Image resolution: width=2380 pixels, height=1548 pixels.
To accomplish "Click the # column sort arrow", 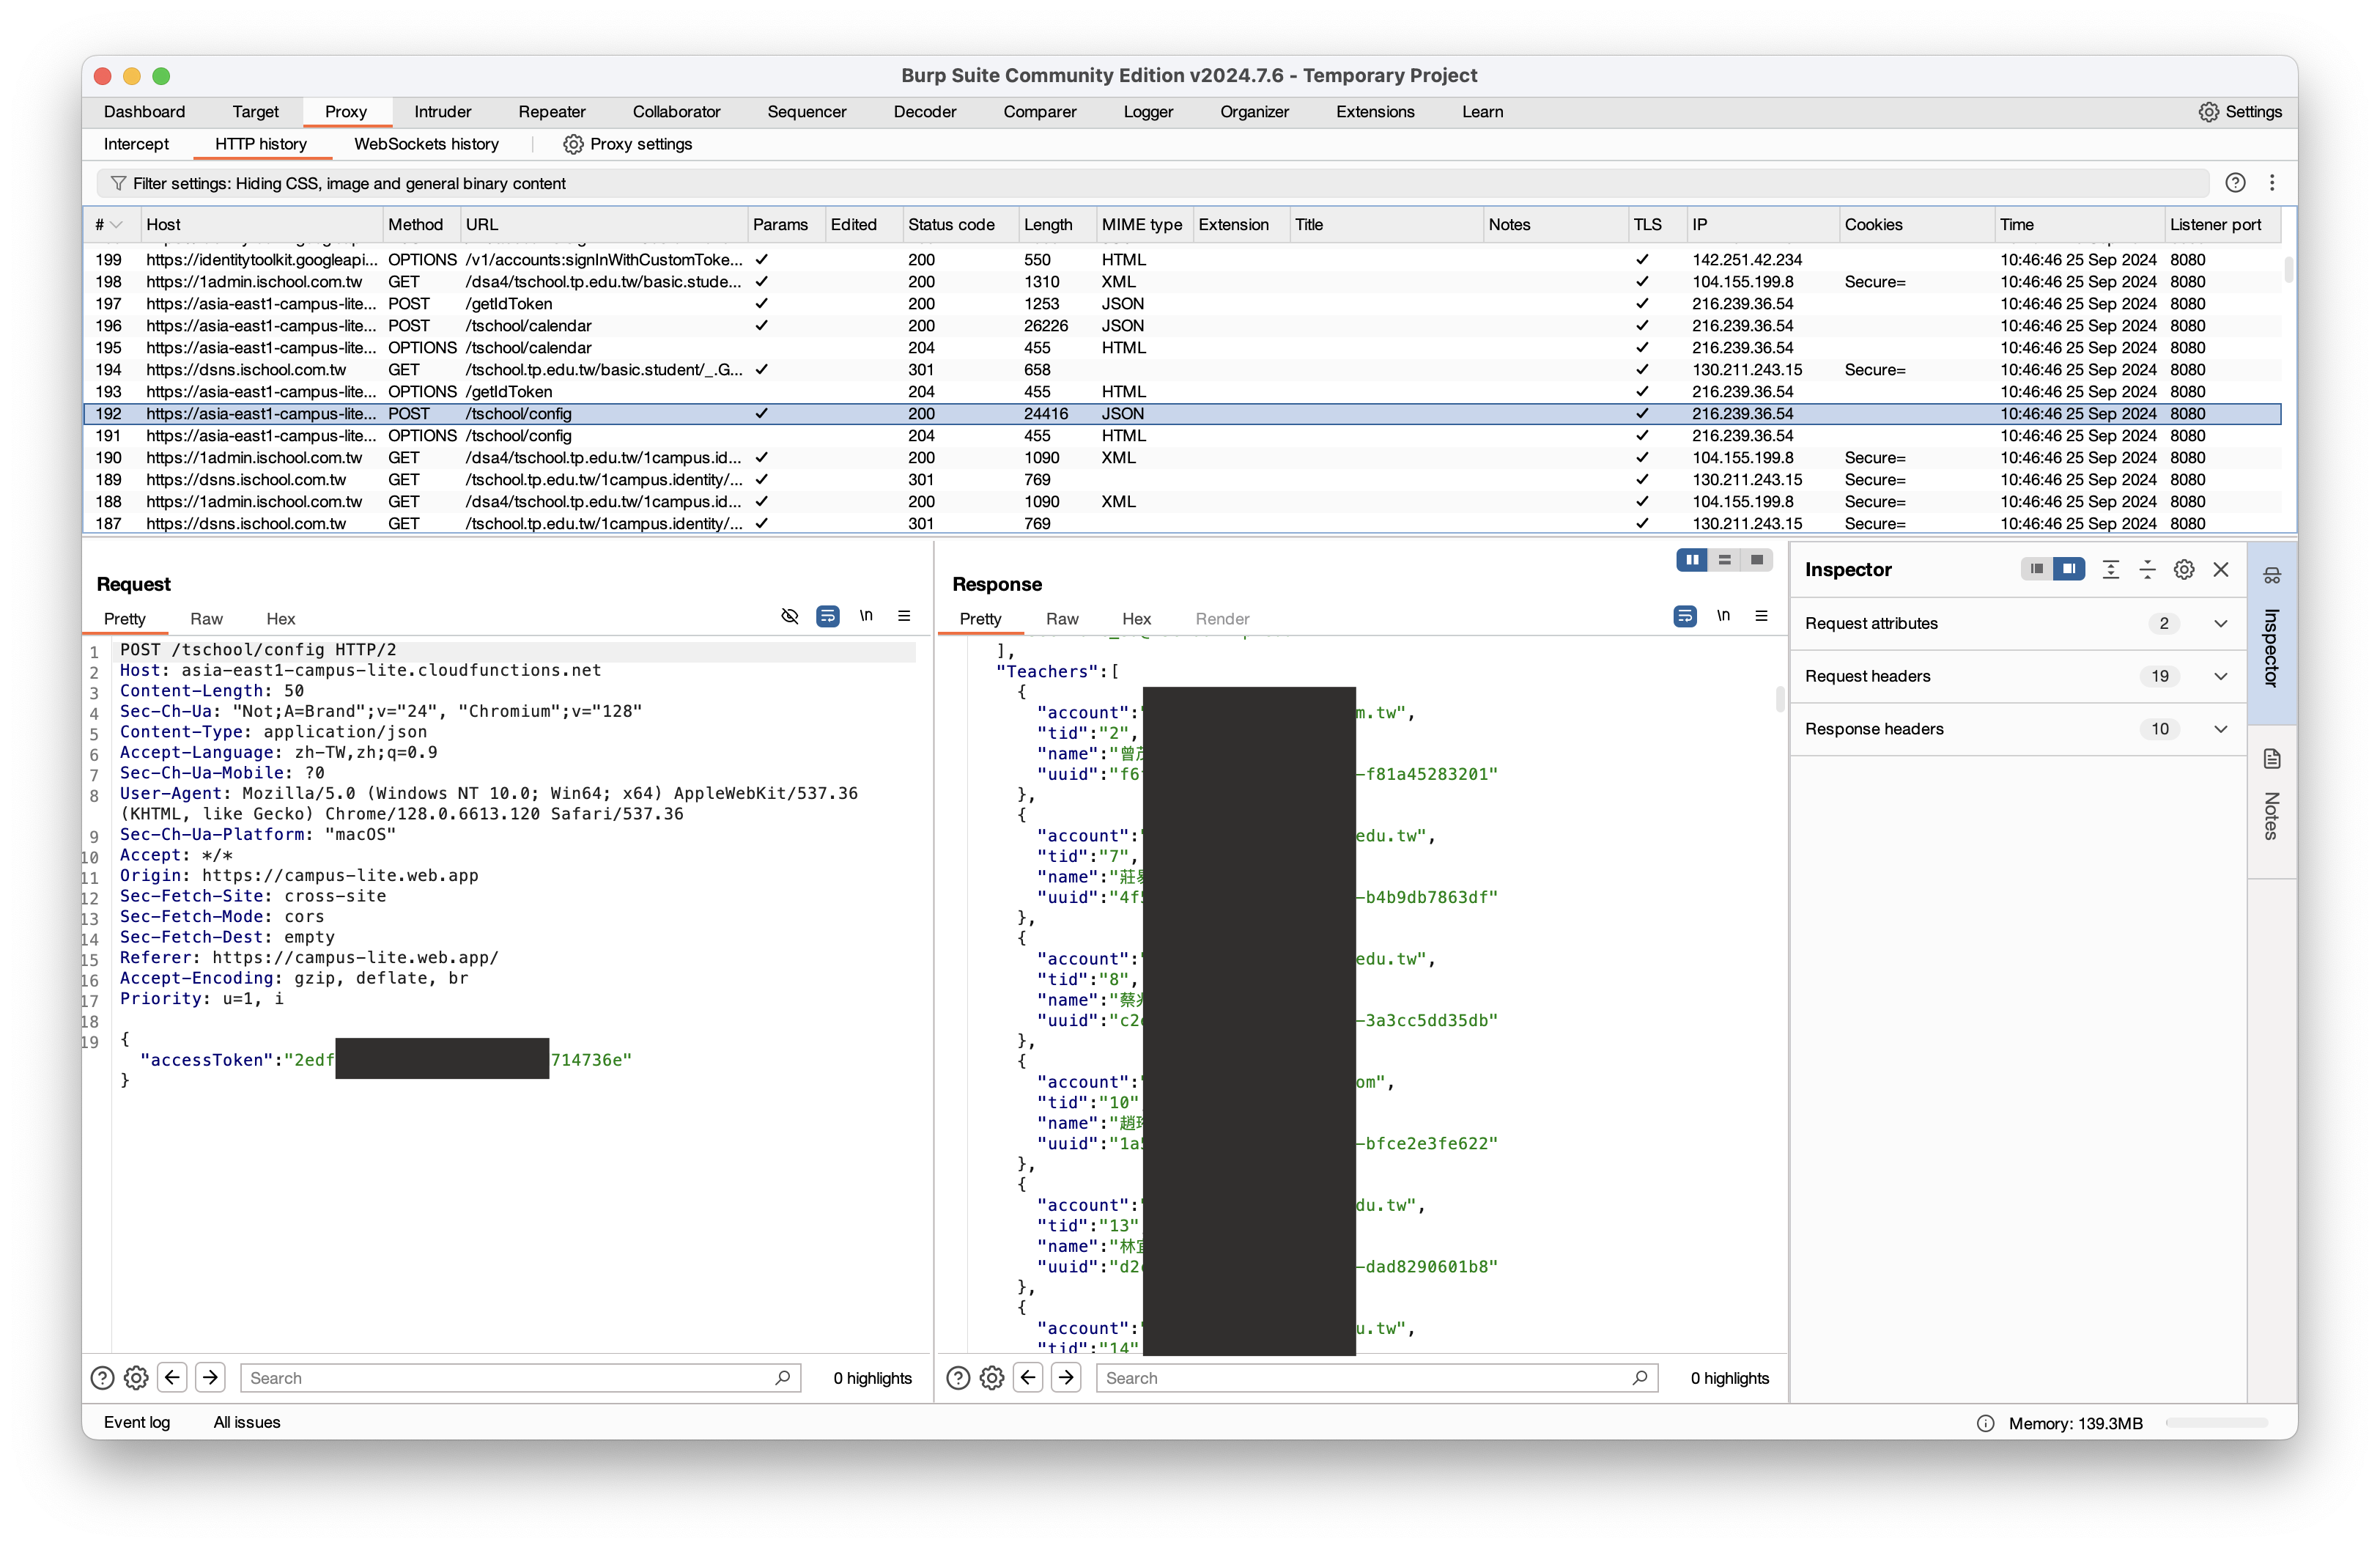I will coord(117,225).
